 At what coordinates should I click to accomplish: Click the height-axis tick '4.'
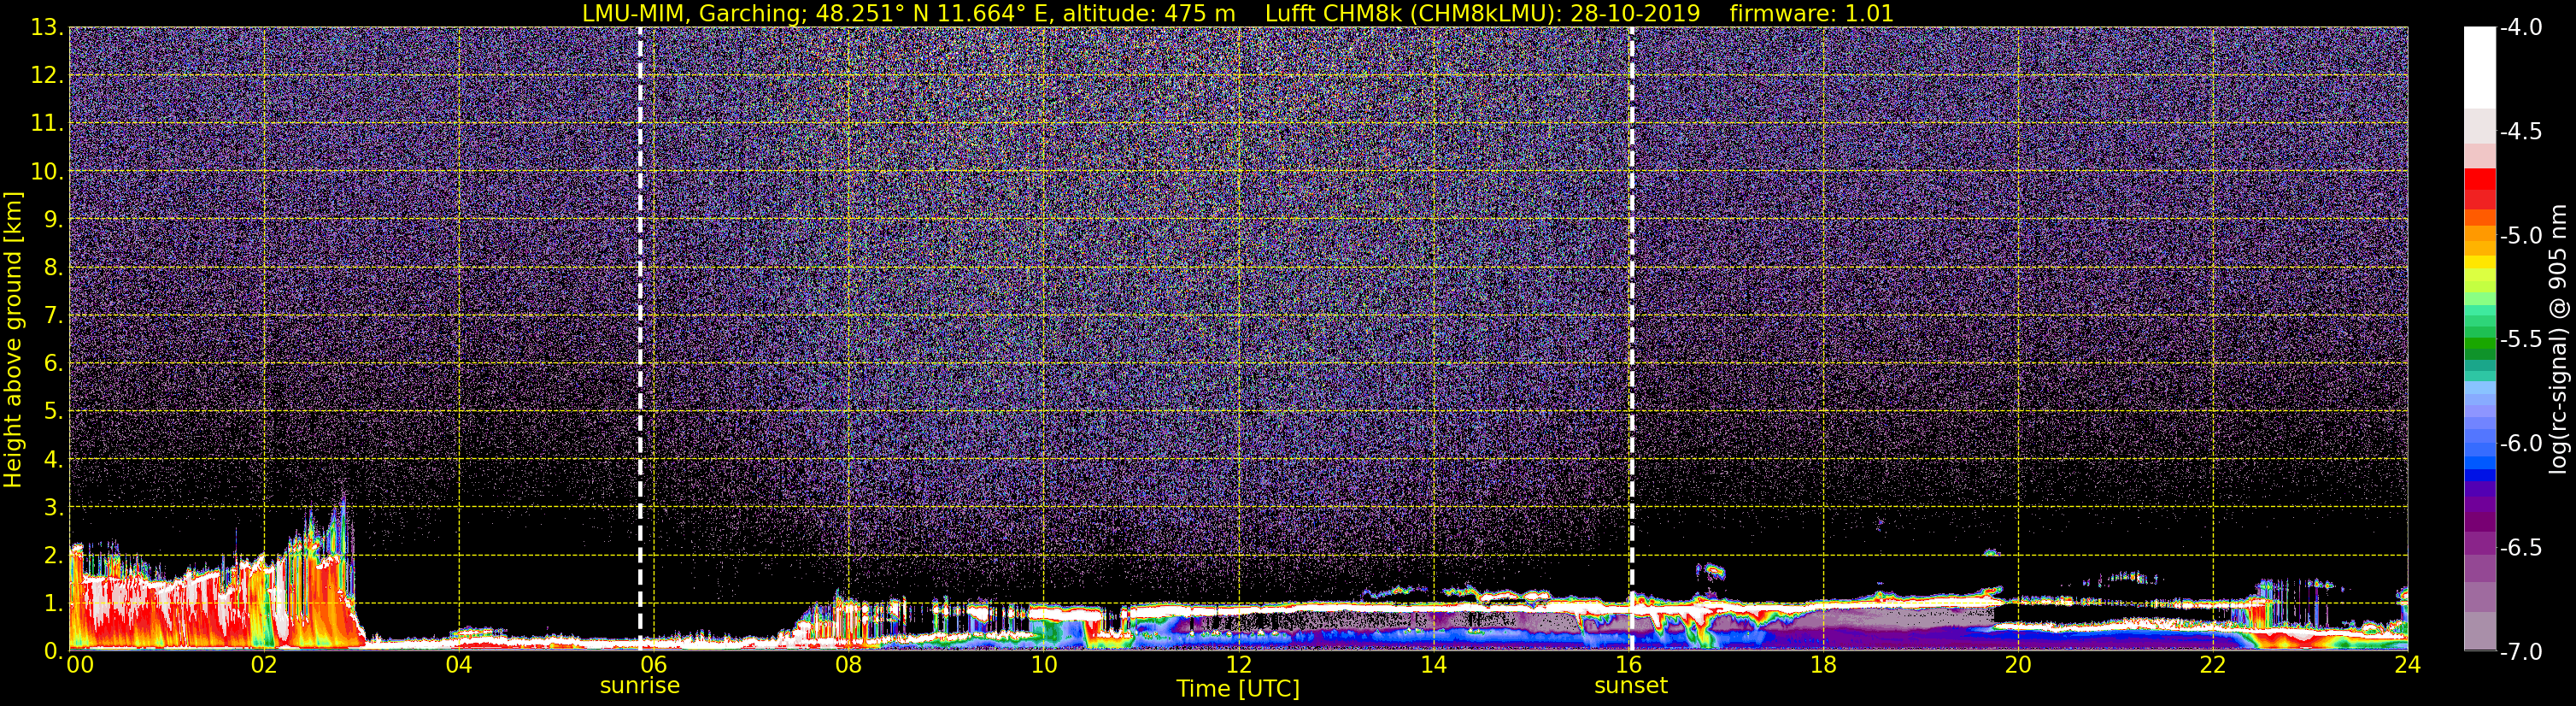pyautogui.click(x=54, y=459)
